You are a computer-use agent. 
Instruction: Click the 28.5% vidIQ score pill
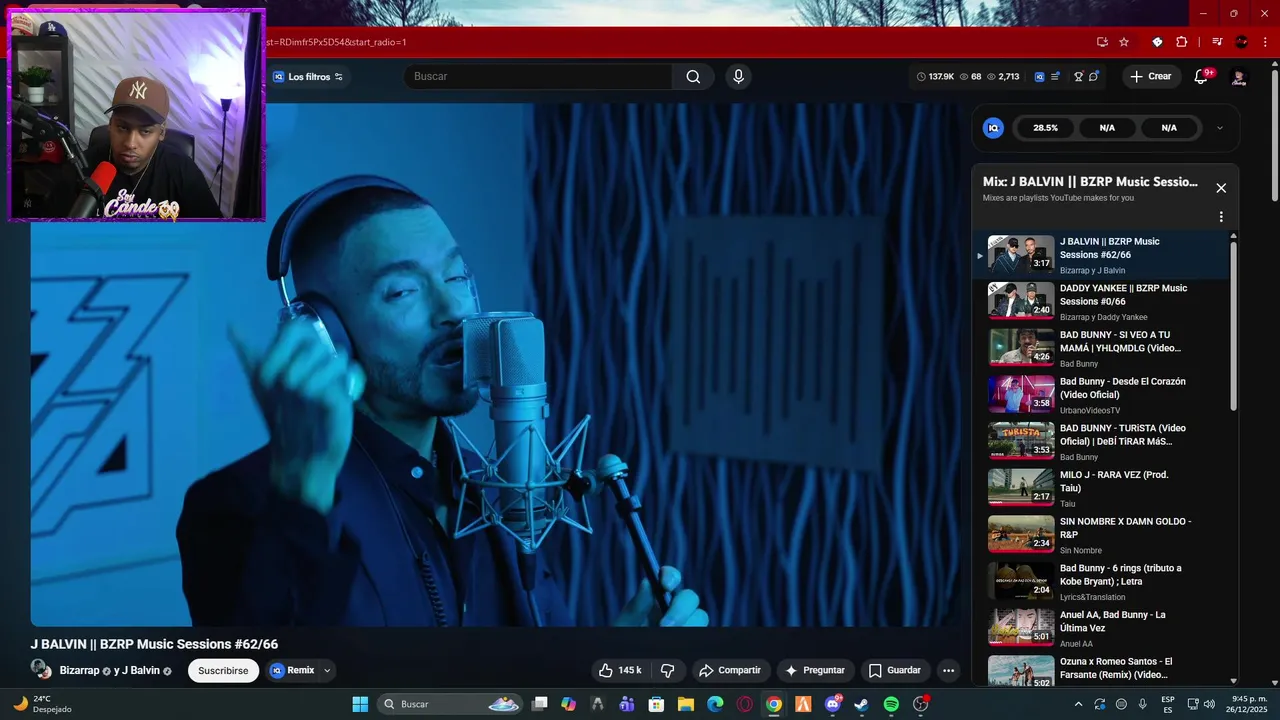point(1045,128)
